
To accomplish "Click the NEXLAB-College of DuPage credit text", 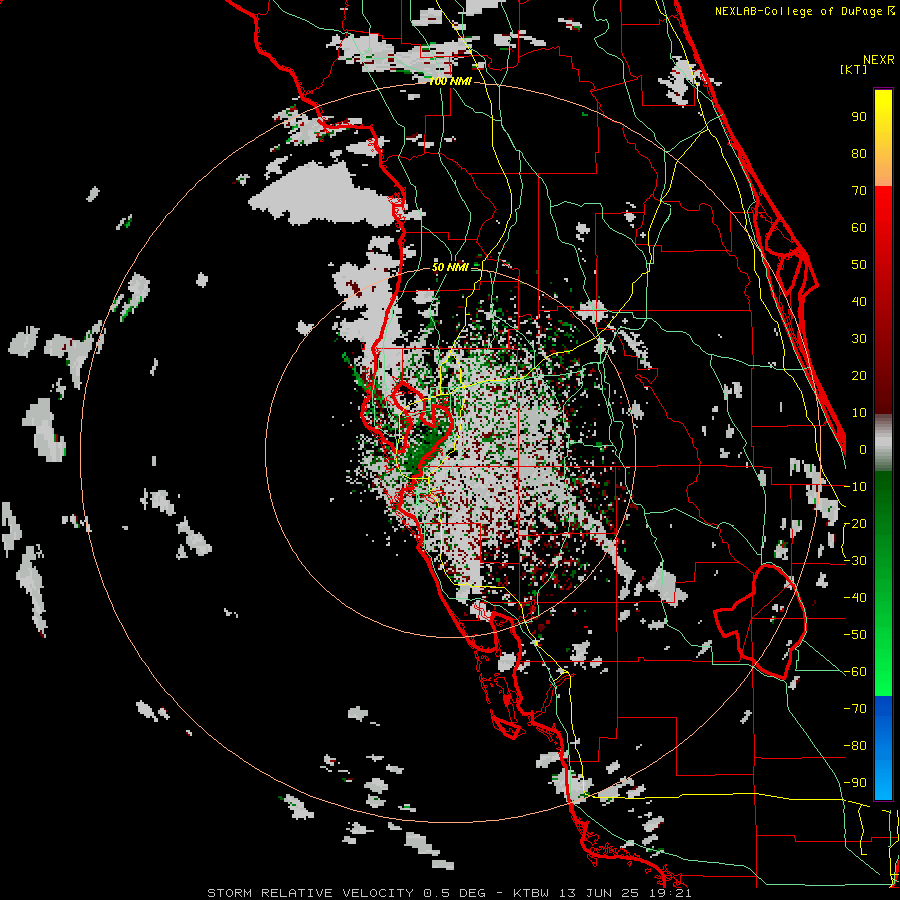I will [x=804, y=11].
